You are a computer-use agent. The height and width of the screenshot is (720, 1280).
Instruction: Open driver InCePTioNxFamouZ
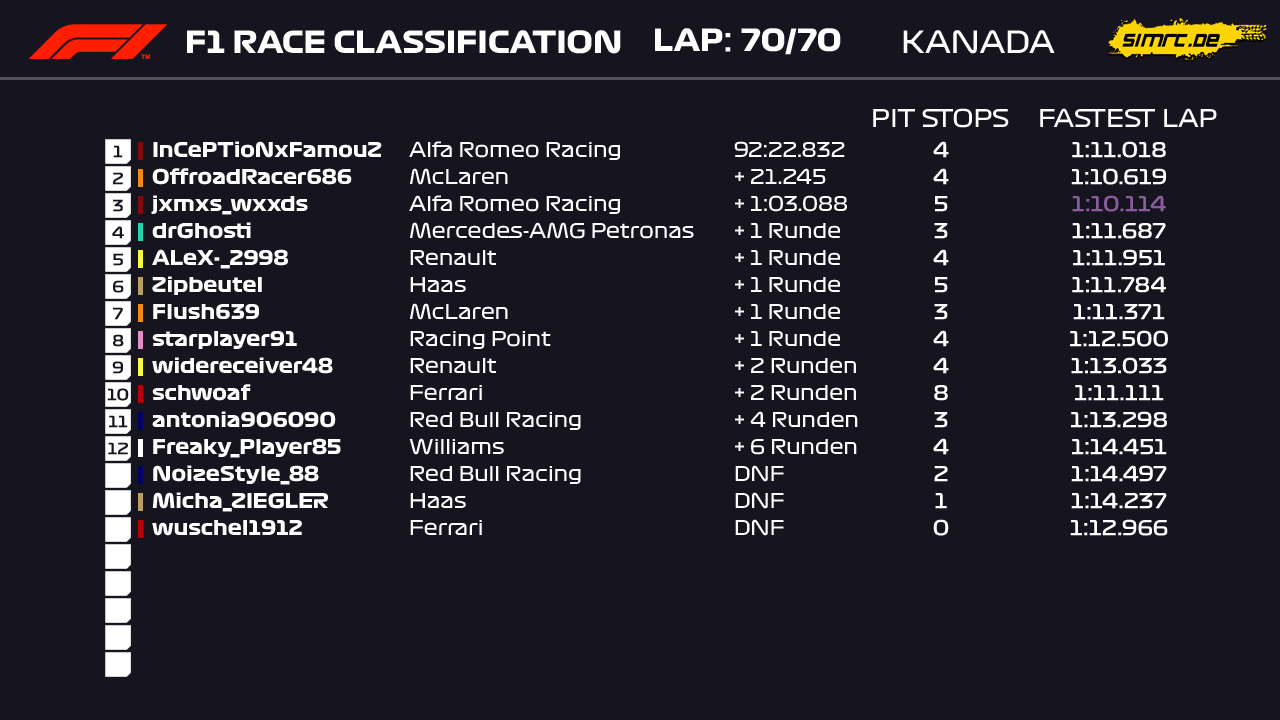pos(266,150)
